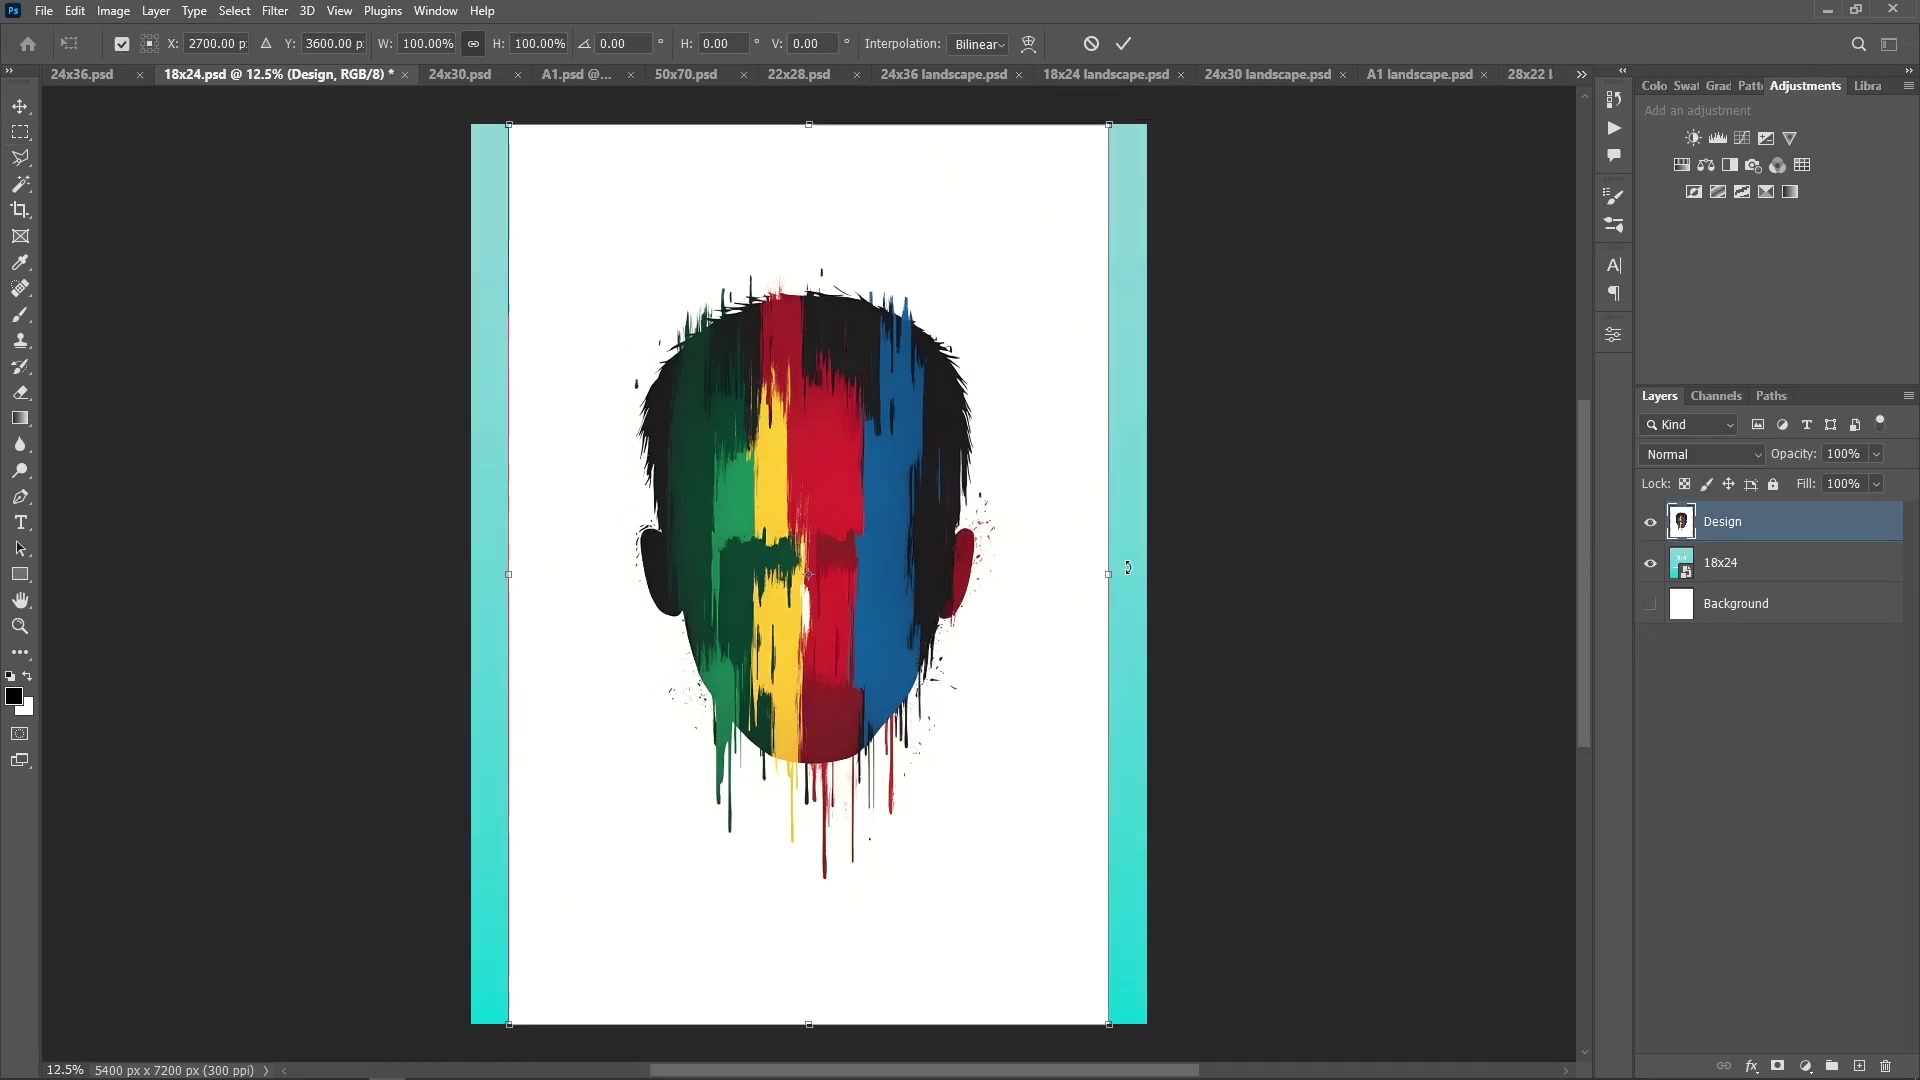The image size is (1920, 1080).
Task: Switch to the Channels tab
Action: (1716, 396)
